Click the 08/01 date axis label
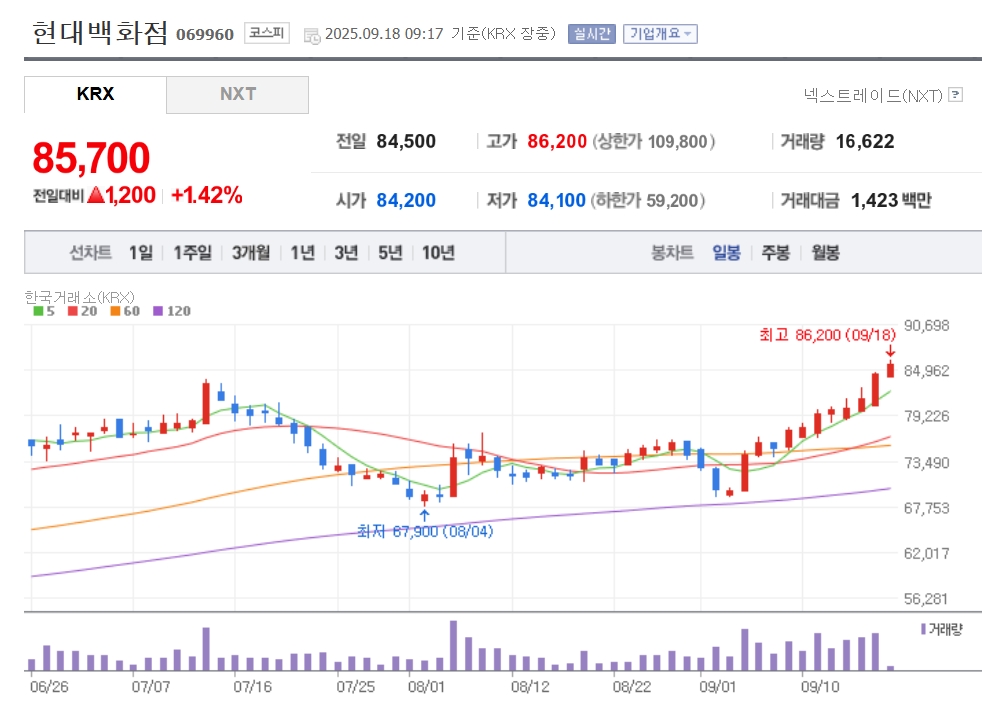Image resolution: width=982 pixels, height=717 pixels. (426, 687)
